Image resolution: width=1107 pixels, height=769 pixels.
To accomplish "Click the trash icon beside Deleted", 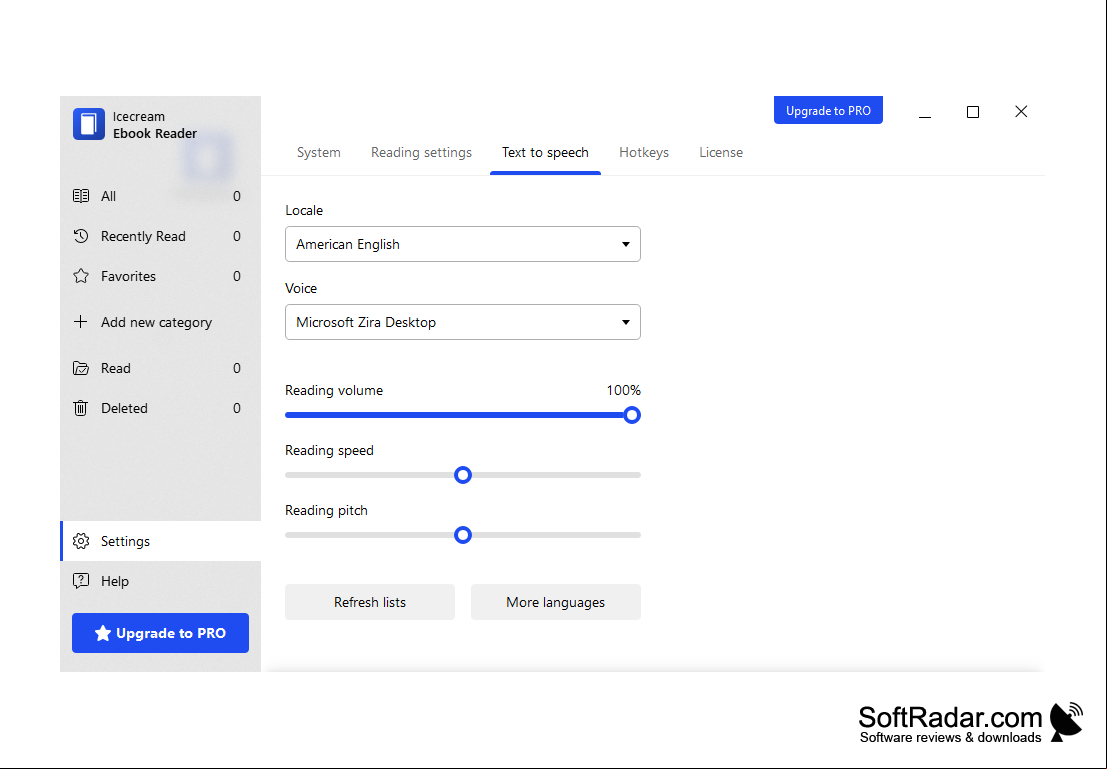I will pyautogui.click(x=80, y=408).
